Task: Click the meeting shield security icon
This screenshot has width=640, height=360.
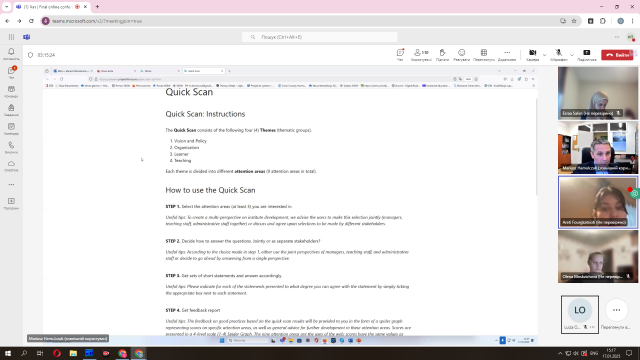Action: pyautogui.click(x=30, y=55)
